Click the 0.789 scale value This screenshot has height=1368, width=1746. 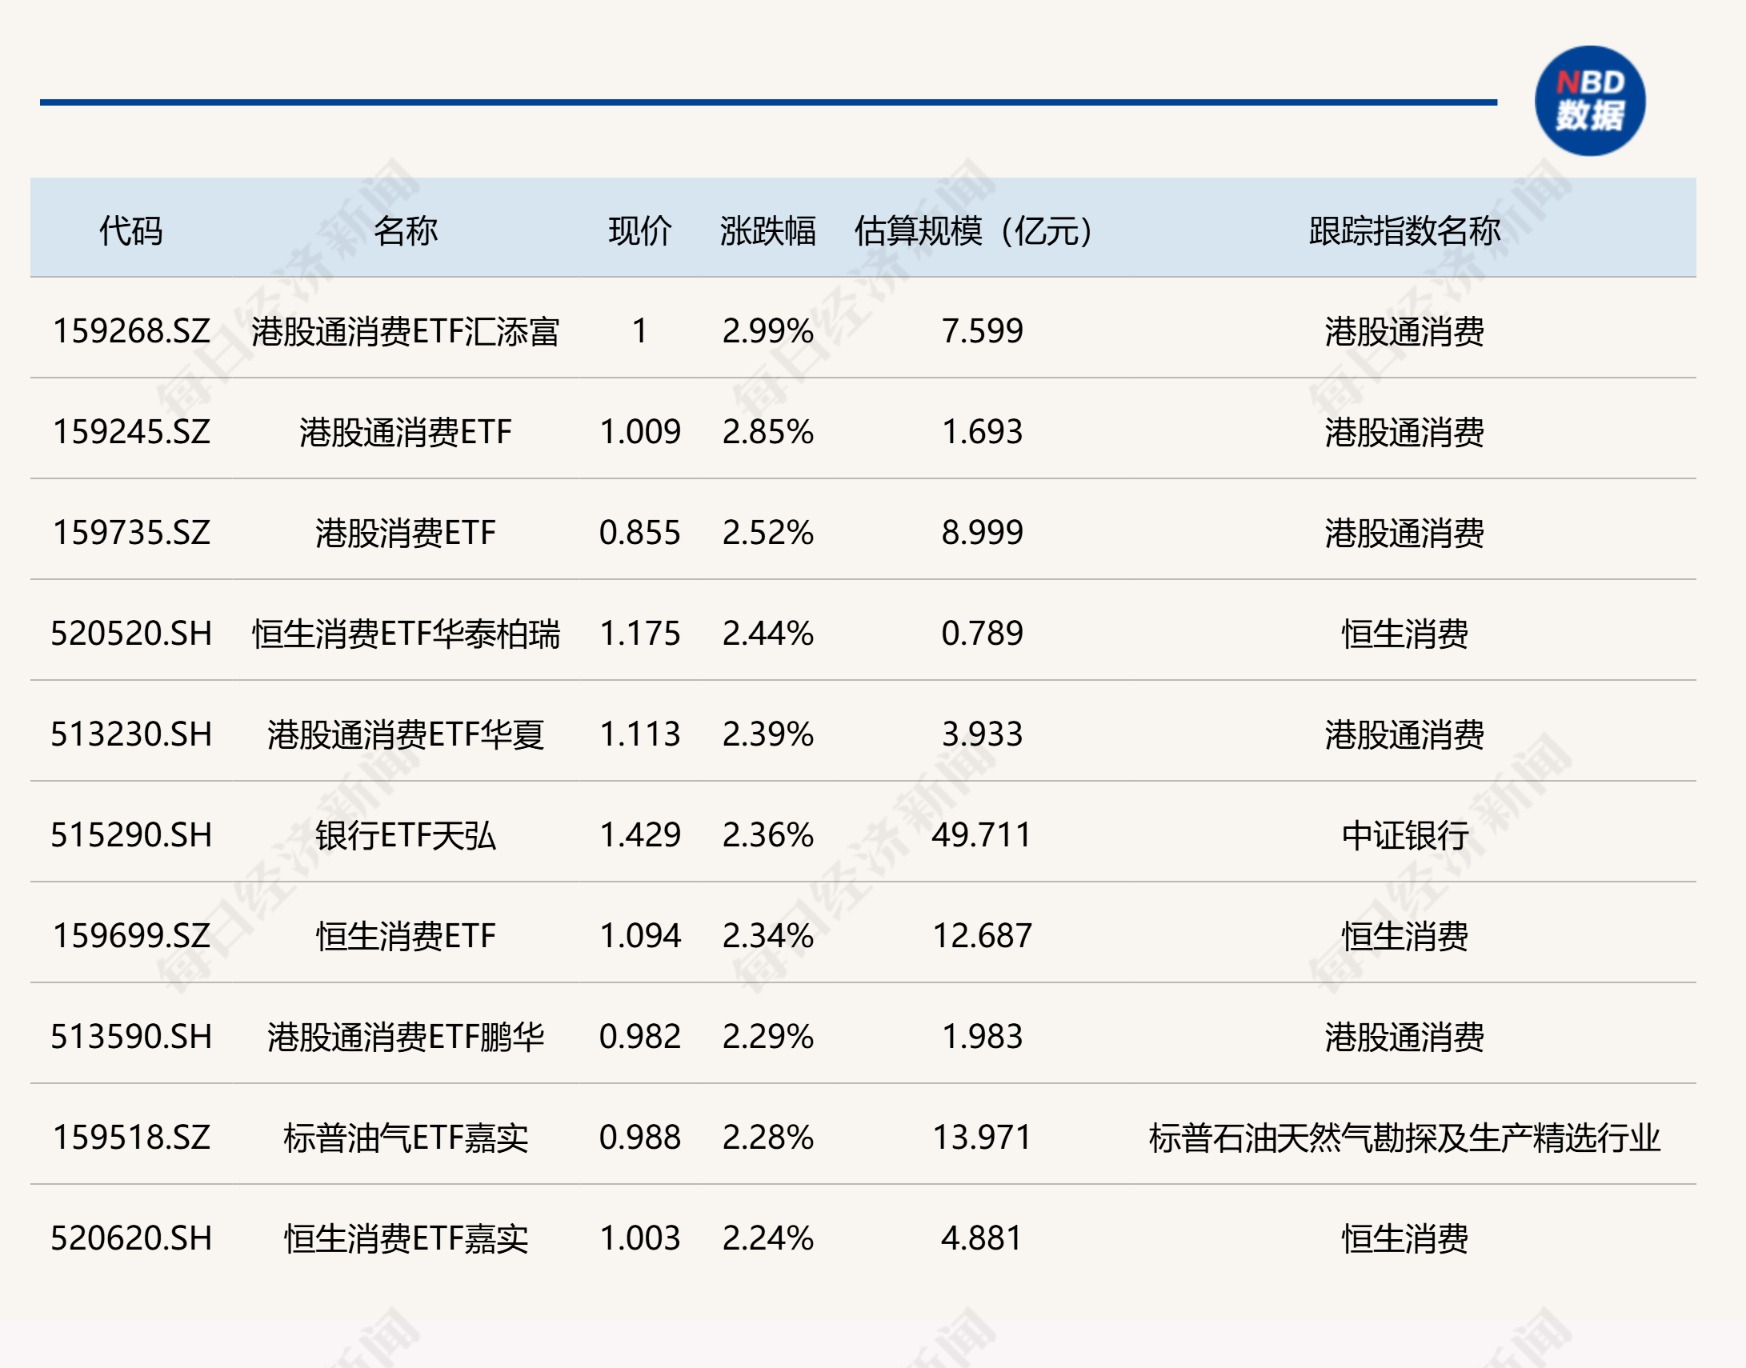tap(982, 634)
